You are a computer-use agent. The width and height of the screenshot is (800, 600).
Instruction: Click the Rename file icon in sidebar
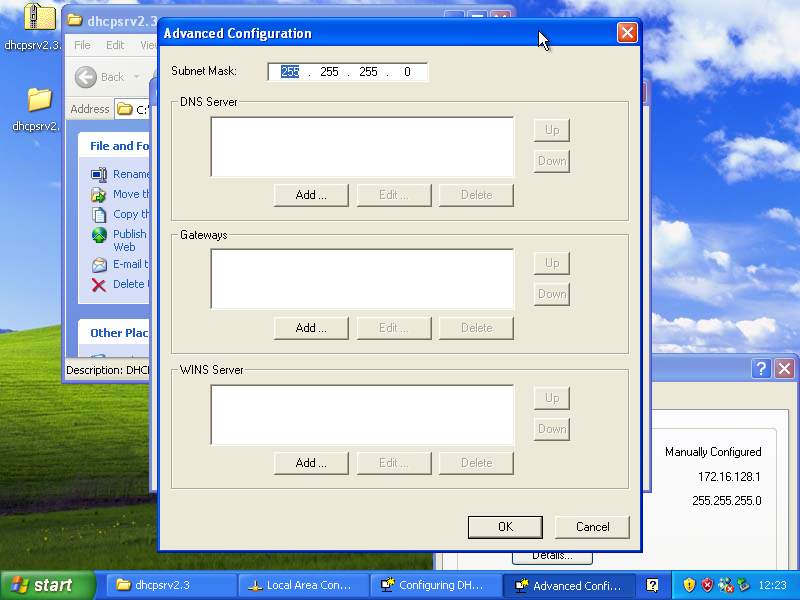click(99, 174)
